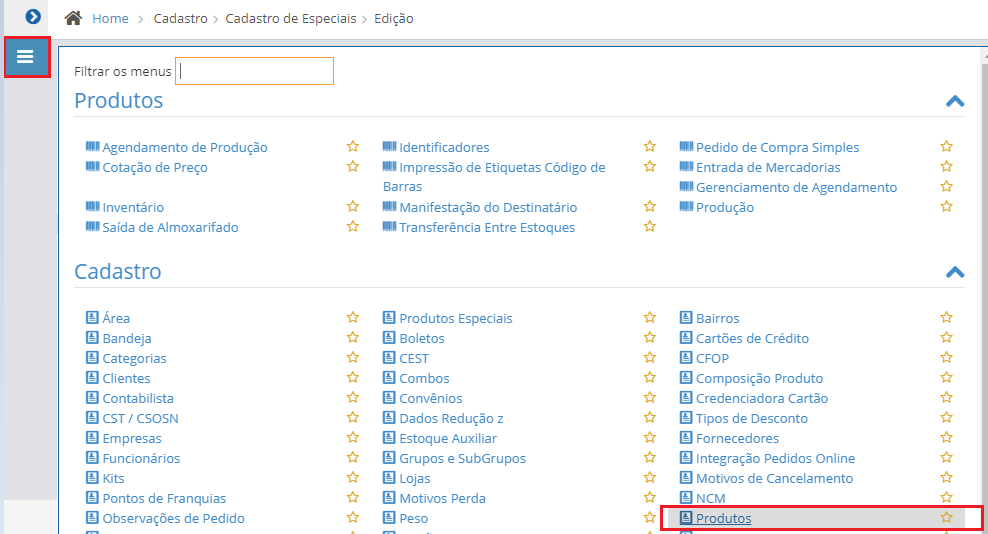
Task: Open Produção menu link
Action: click(x=725, y=207)
